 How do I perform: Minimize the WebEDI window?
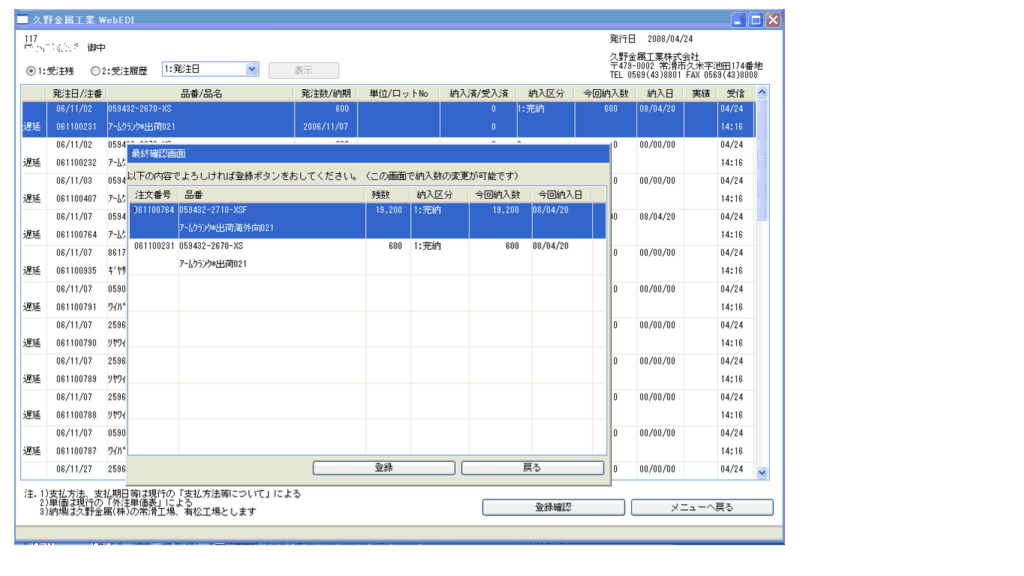pos(738,20)
